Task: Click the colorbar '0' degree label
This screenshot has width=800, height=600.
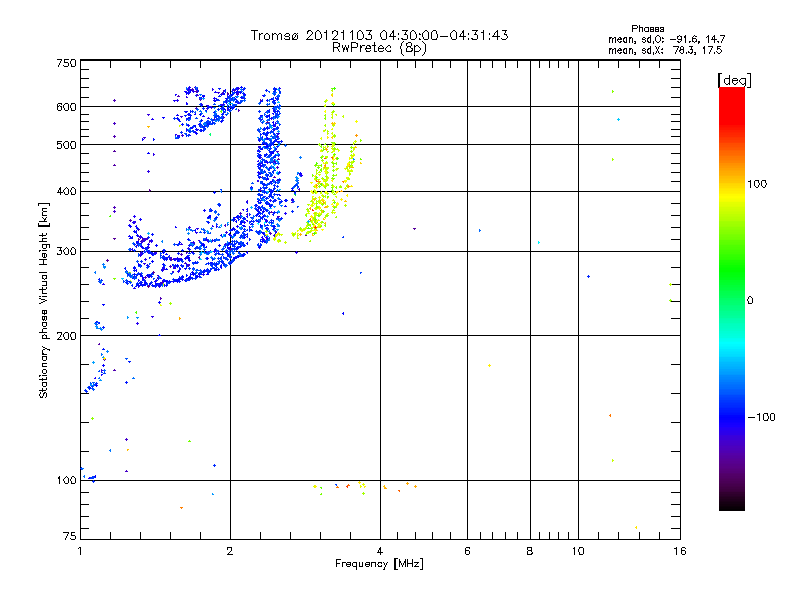Action: point(750,301)
